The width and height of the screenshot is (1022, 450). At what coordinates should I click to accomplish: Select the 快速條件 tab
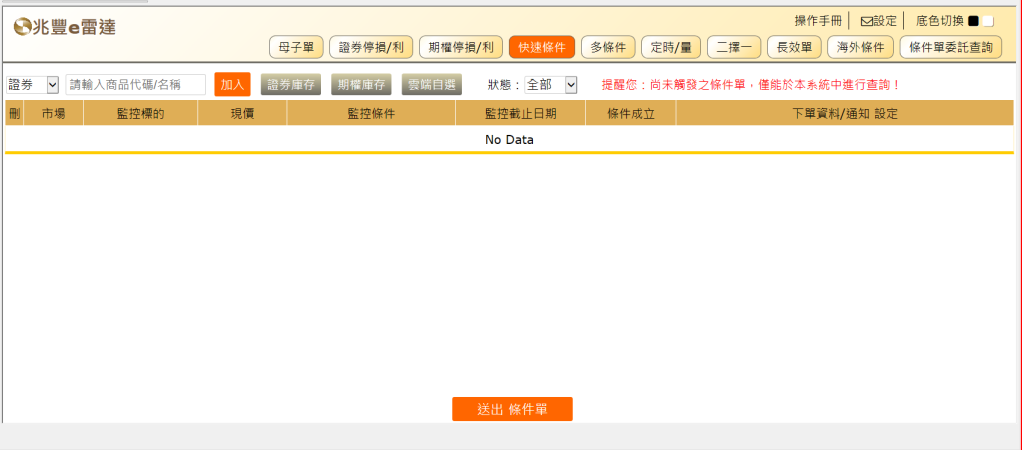tap(542, 48)
